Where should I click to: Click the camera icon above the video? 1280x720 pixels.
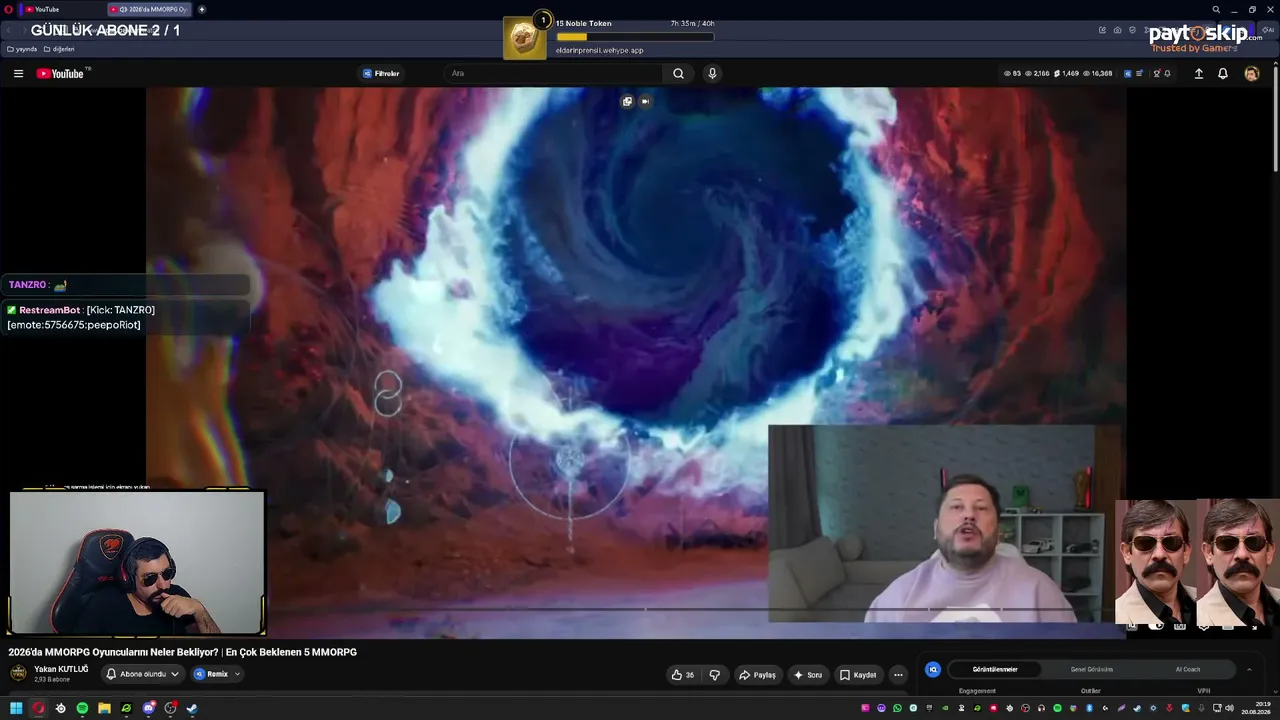tap(645, 101)
